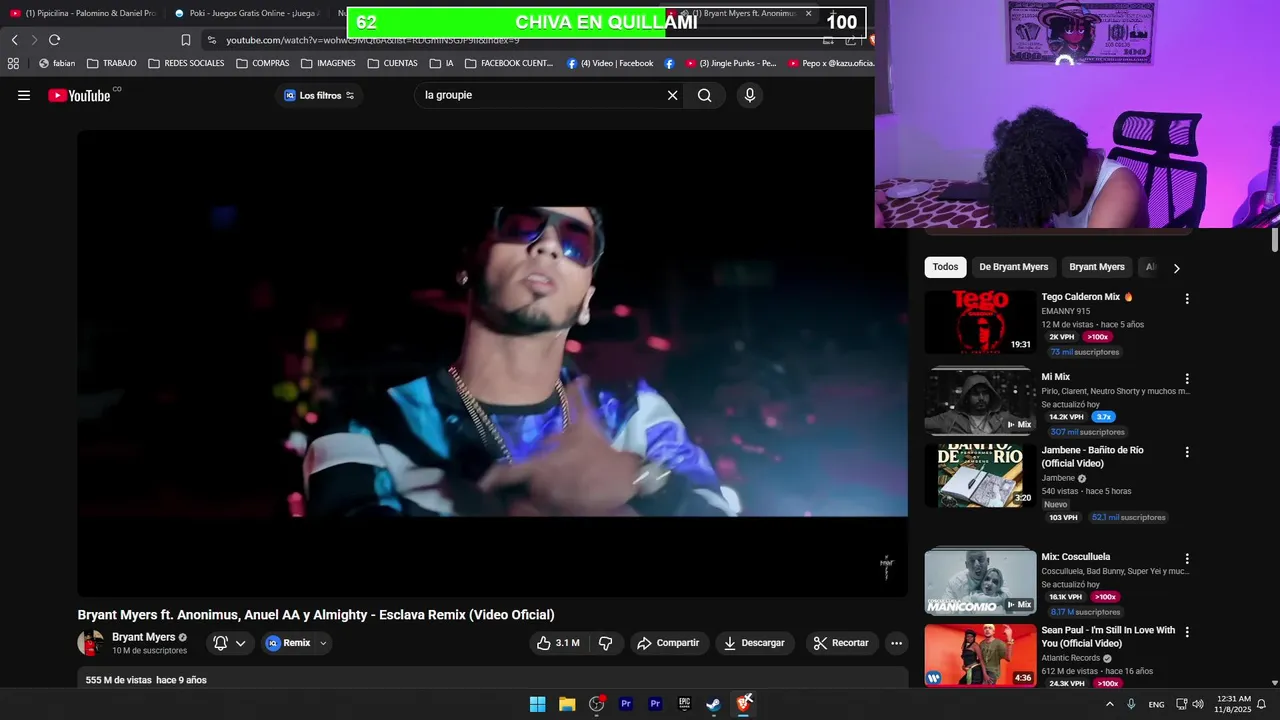
Task: Open the browser tab grid icon
Action: click(13, 63)
